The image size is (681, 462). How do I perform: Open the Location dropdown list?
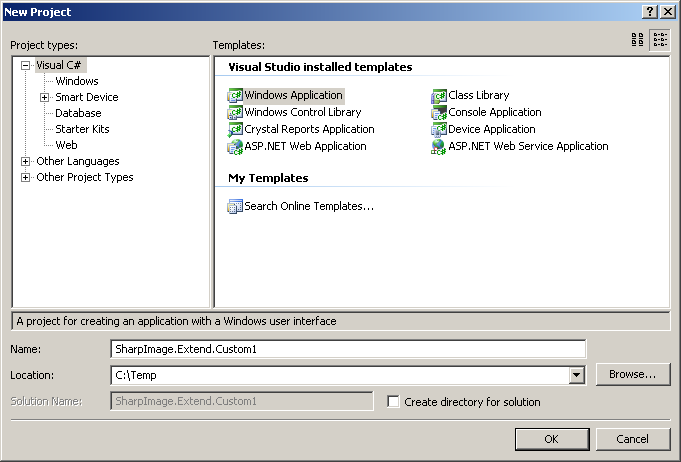click(x=576, y=375)
